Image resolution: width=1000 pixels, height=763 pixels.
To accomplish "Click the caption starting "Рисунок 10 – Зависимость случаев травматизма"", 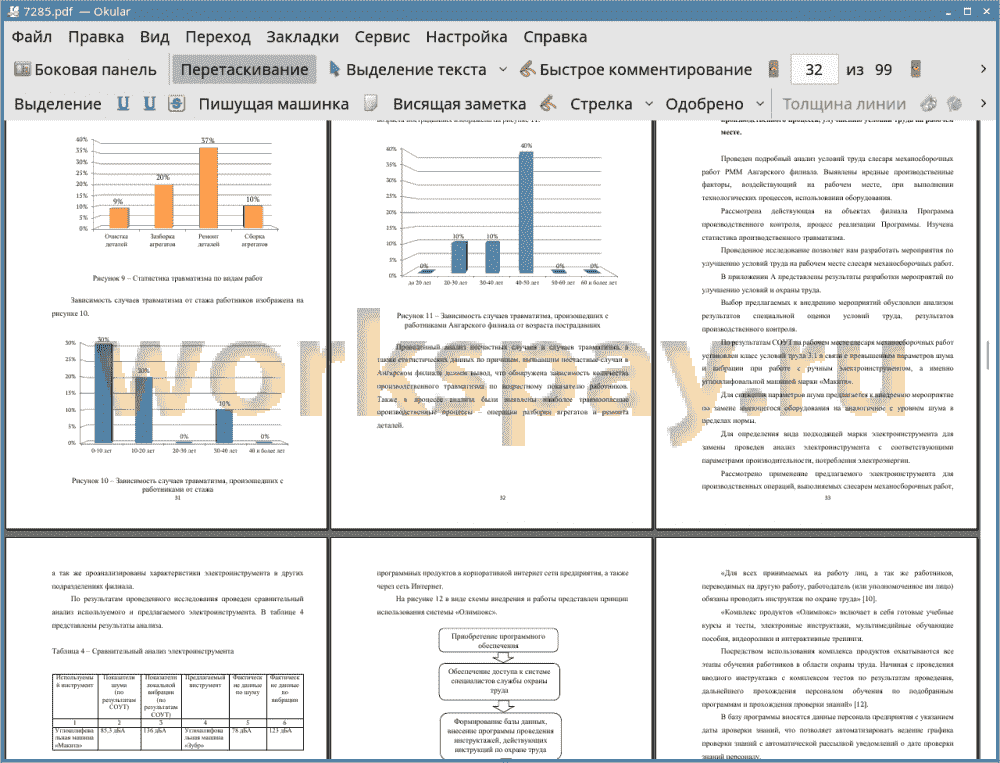I will pos(177,485).
